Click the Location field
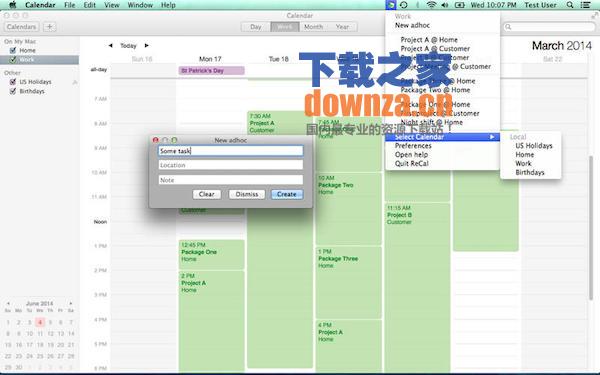600x375 pixels. [x=231, y=165]
